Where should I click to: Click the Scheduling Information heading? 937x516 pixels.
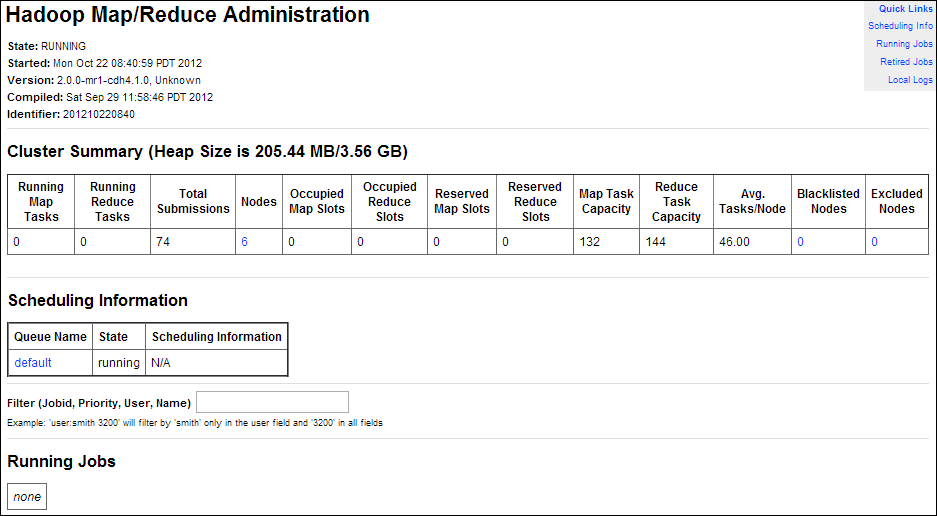point(97,300)
